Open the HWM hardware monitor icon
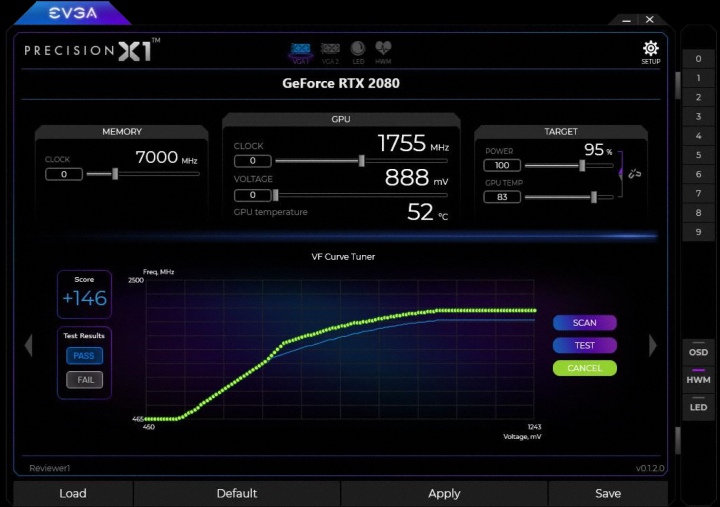The width and height of the screenshot is (720, 507). coord(383,53)
